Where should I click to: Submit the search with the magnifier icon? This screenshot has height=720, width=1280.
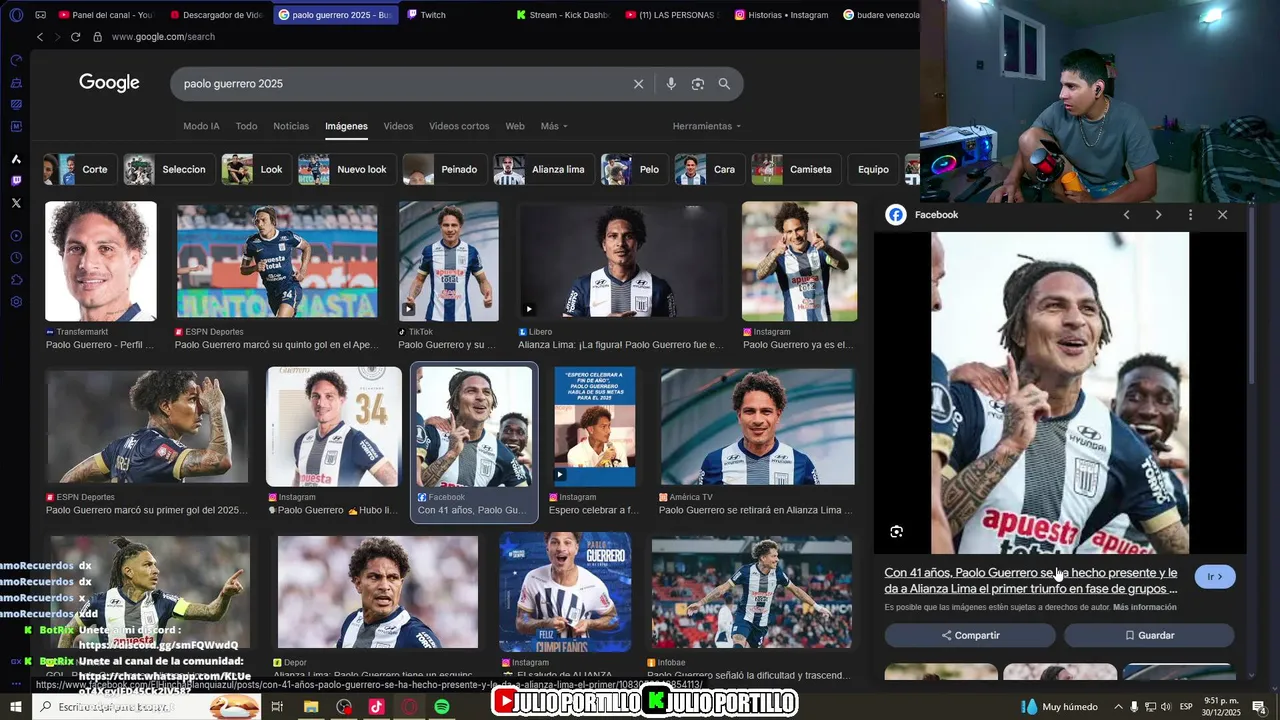click(x=724, y=84)
